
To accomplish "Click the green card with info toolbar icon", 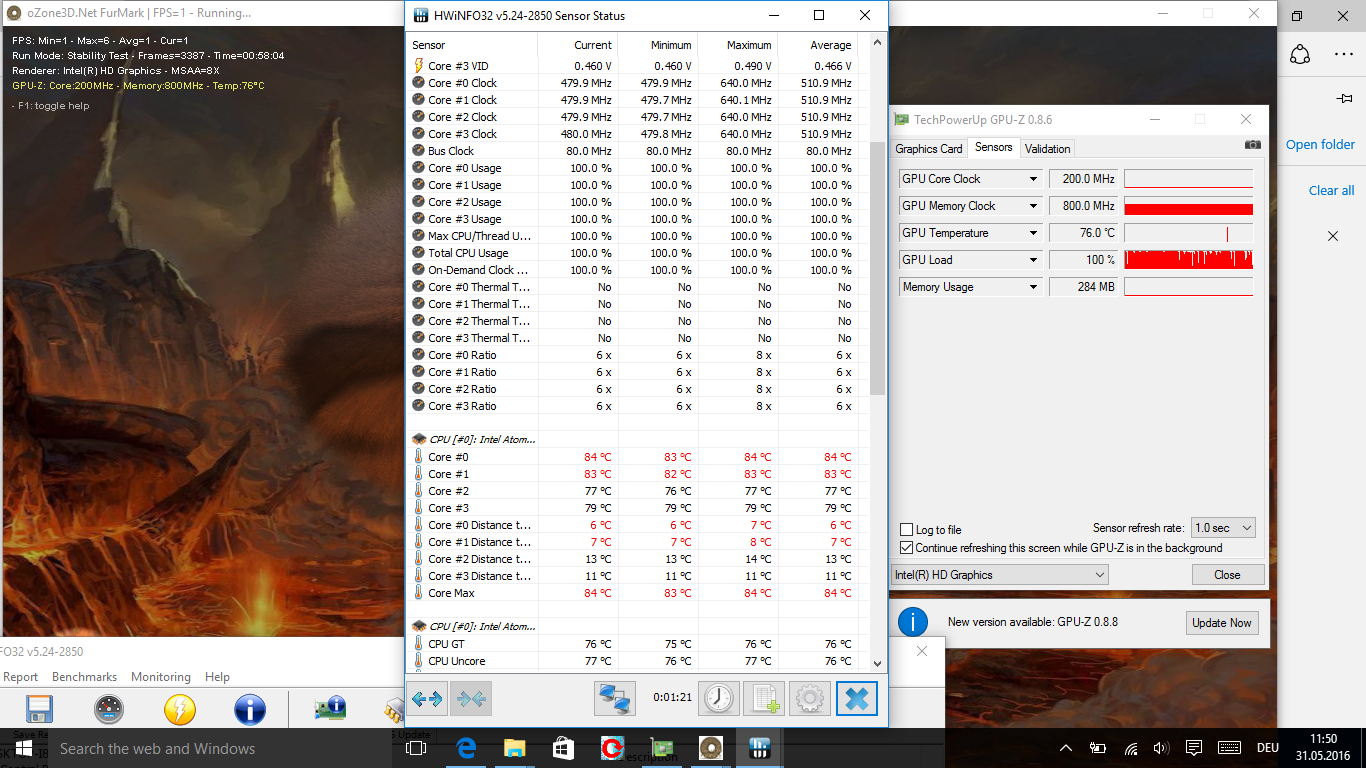I will 330,710.
